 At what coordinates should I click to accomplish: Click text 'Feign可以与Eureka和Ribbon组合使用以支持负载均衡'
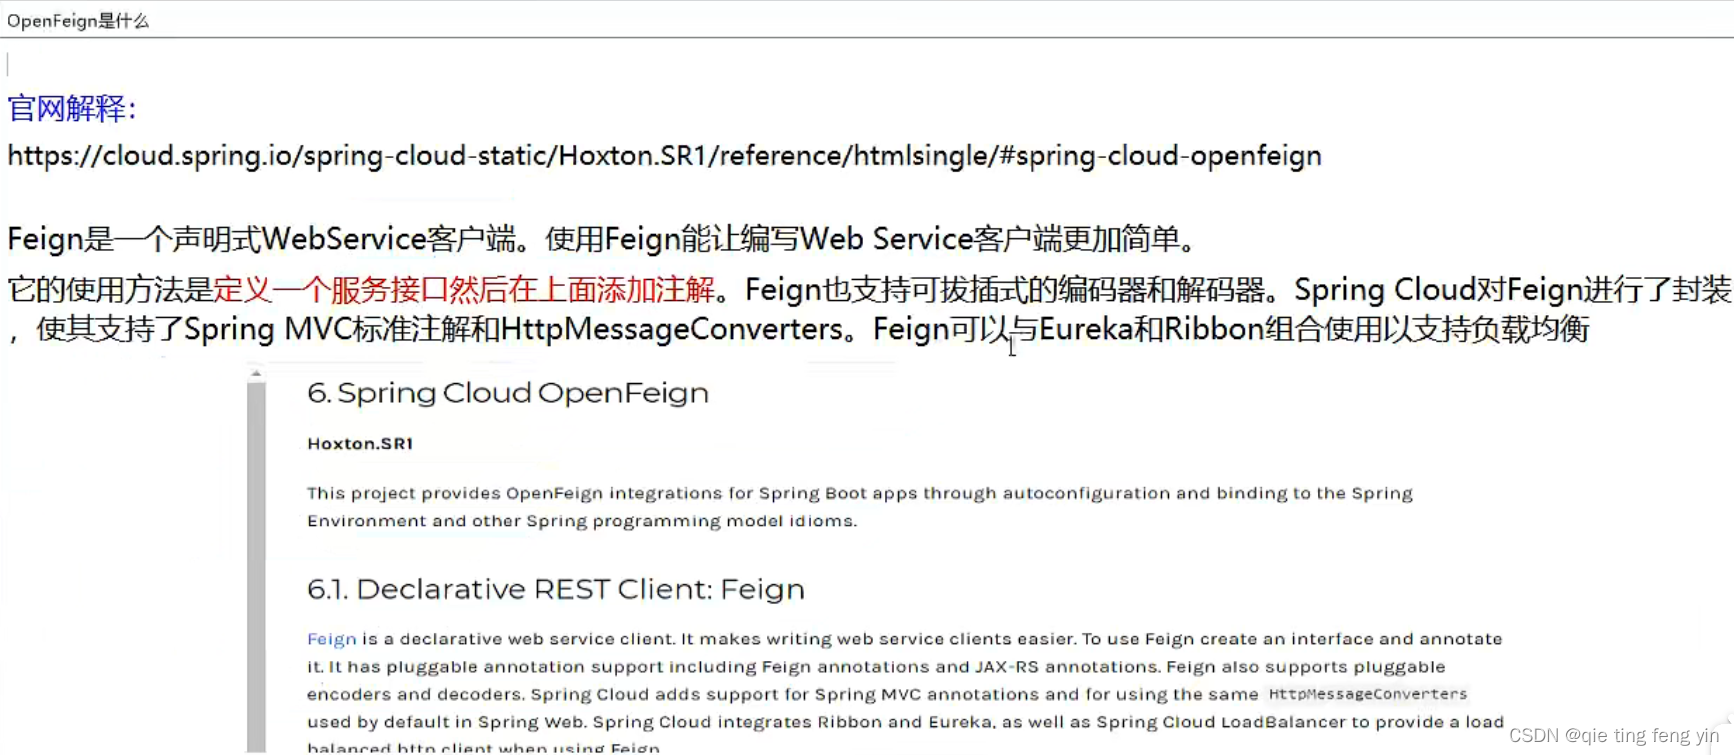[x=1231, y=330]
